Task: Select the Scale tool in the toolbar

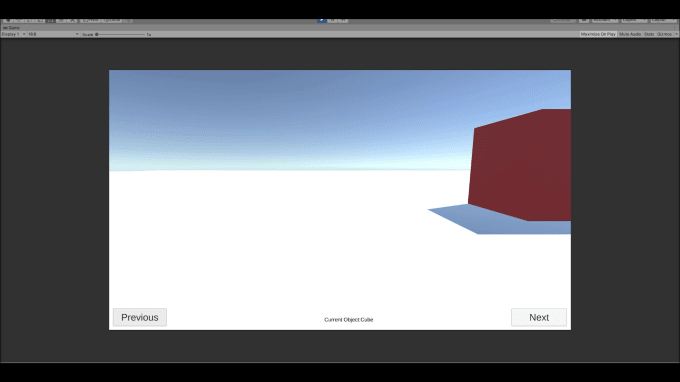Action: [40, 20]
